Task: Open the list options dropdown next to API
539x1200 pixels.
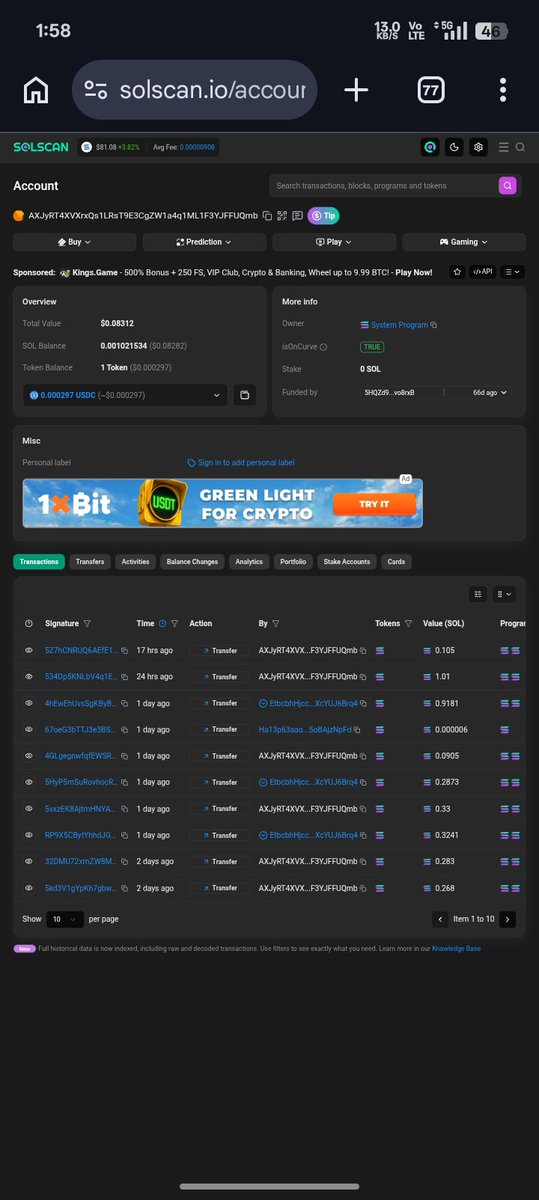Action: 513,271
